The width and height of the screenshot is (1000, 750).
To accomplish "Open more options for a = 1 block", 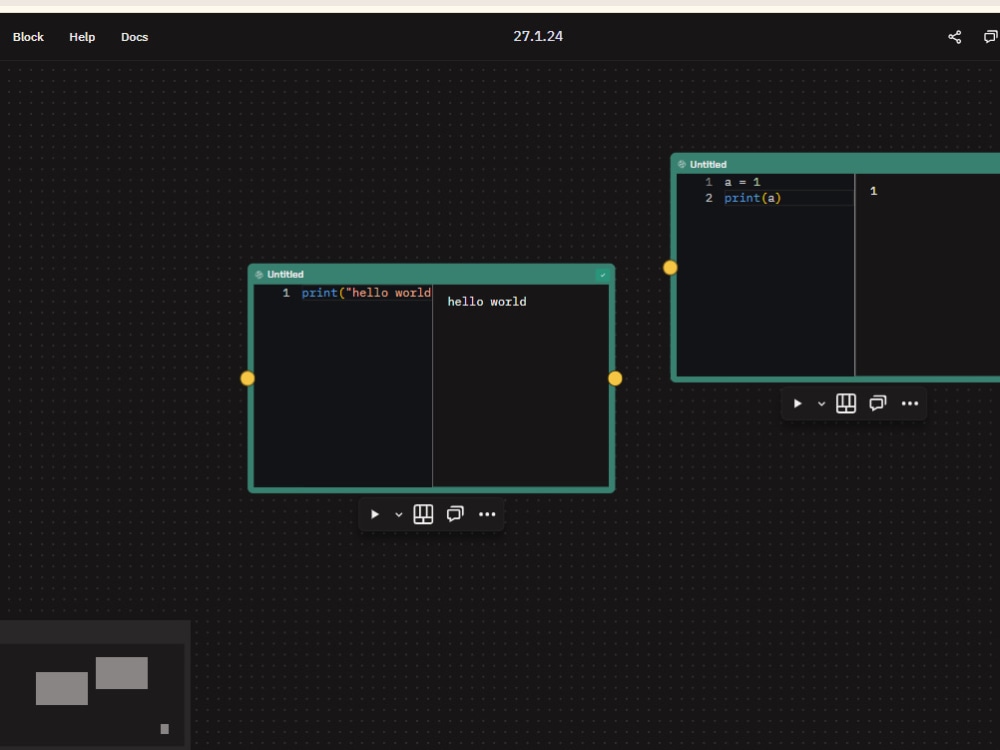I will 909,403.
